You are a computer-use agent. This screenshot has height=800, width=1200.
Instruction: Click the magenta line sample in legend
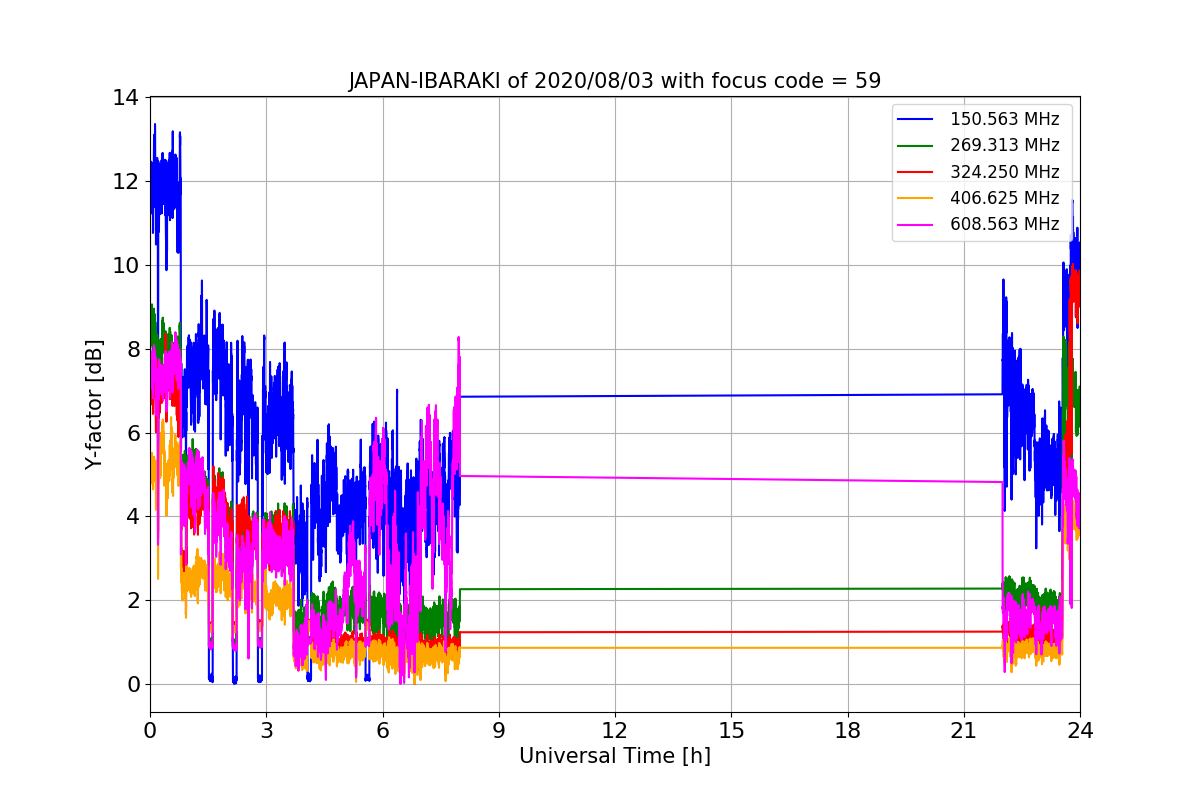tap(917, 224)
